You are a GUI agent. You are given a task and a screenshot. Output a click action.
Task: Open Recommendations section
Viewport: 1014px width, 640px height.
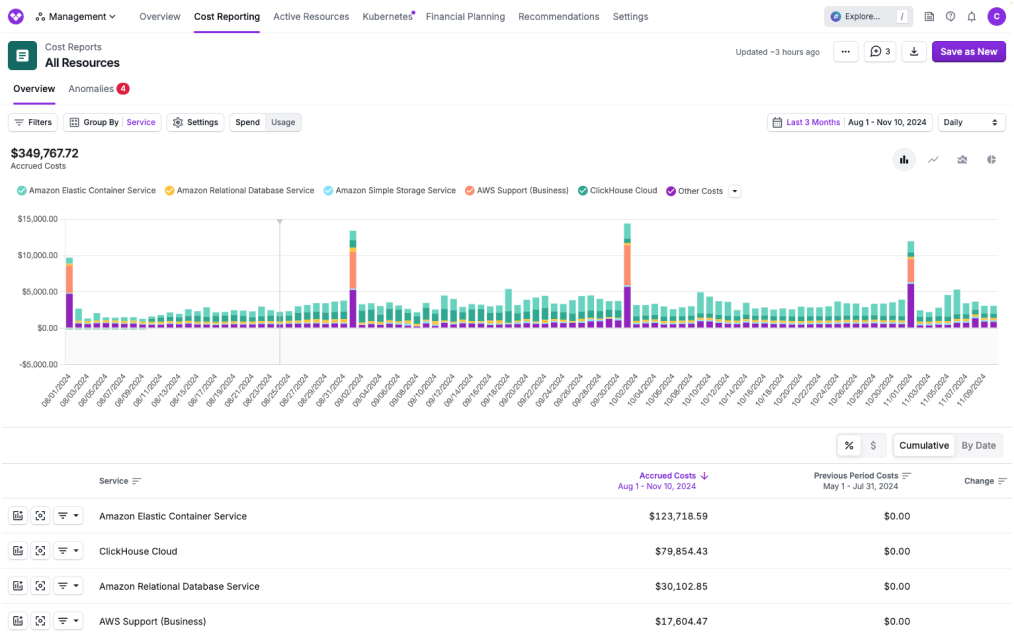[x=559, y=17]
